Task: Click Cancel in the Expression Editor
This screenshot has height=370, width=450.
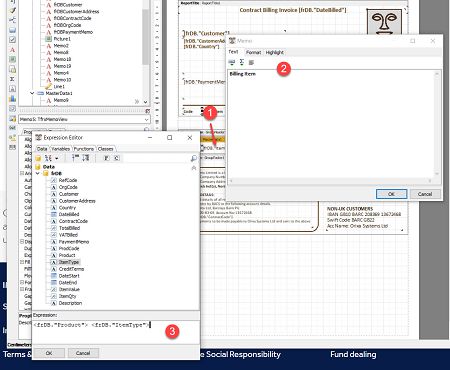Action: (x=83, y=353)
